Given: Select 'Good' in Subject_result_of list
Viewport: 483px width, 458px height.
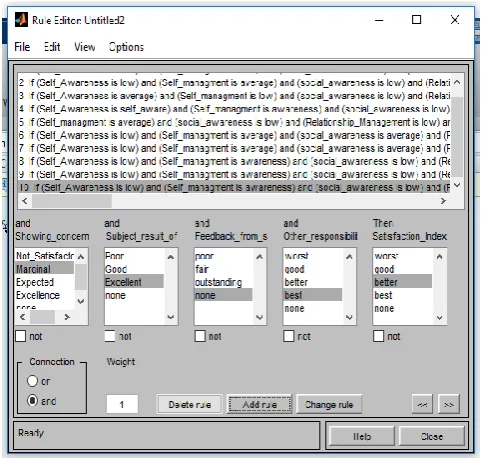Looking at the screenshot, I should coord(116,269).
